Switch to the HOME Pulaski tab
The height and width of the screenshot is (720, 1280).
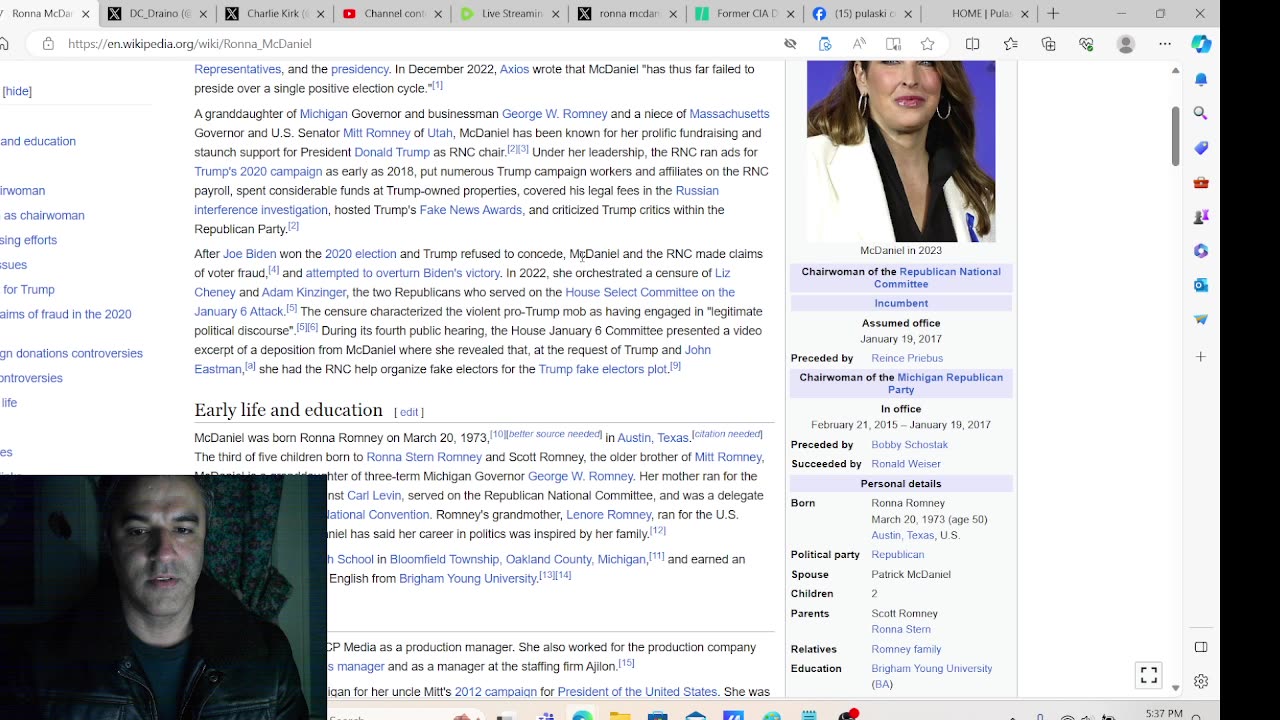[x=978, y=14]
